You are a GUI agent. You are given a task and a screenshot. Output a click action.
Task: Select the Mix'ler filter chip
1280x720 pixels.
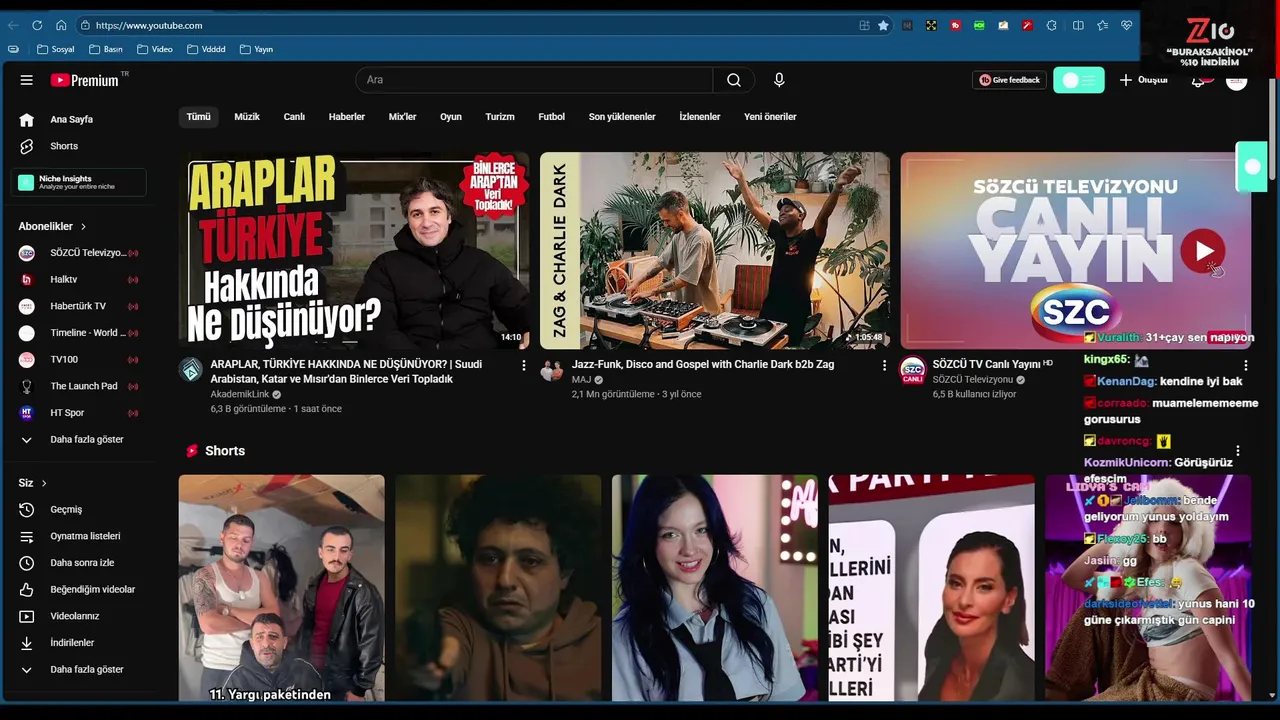coord(402,117)
